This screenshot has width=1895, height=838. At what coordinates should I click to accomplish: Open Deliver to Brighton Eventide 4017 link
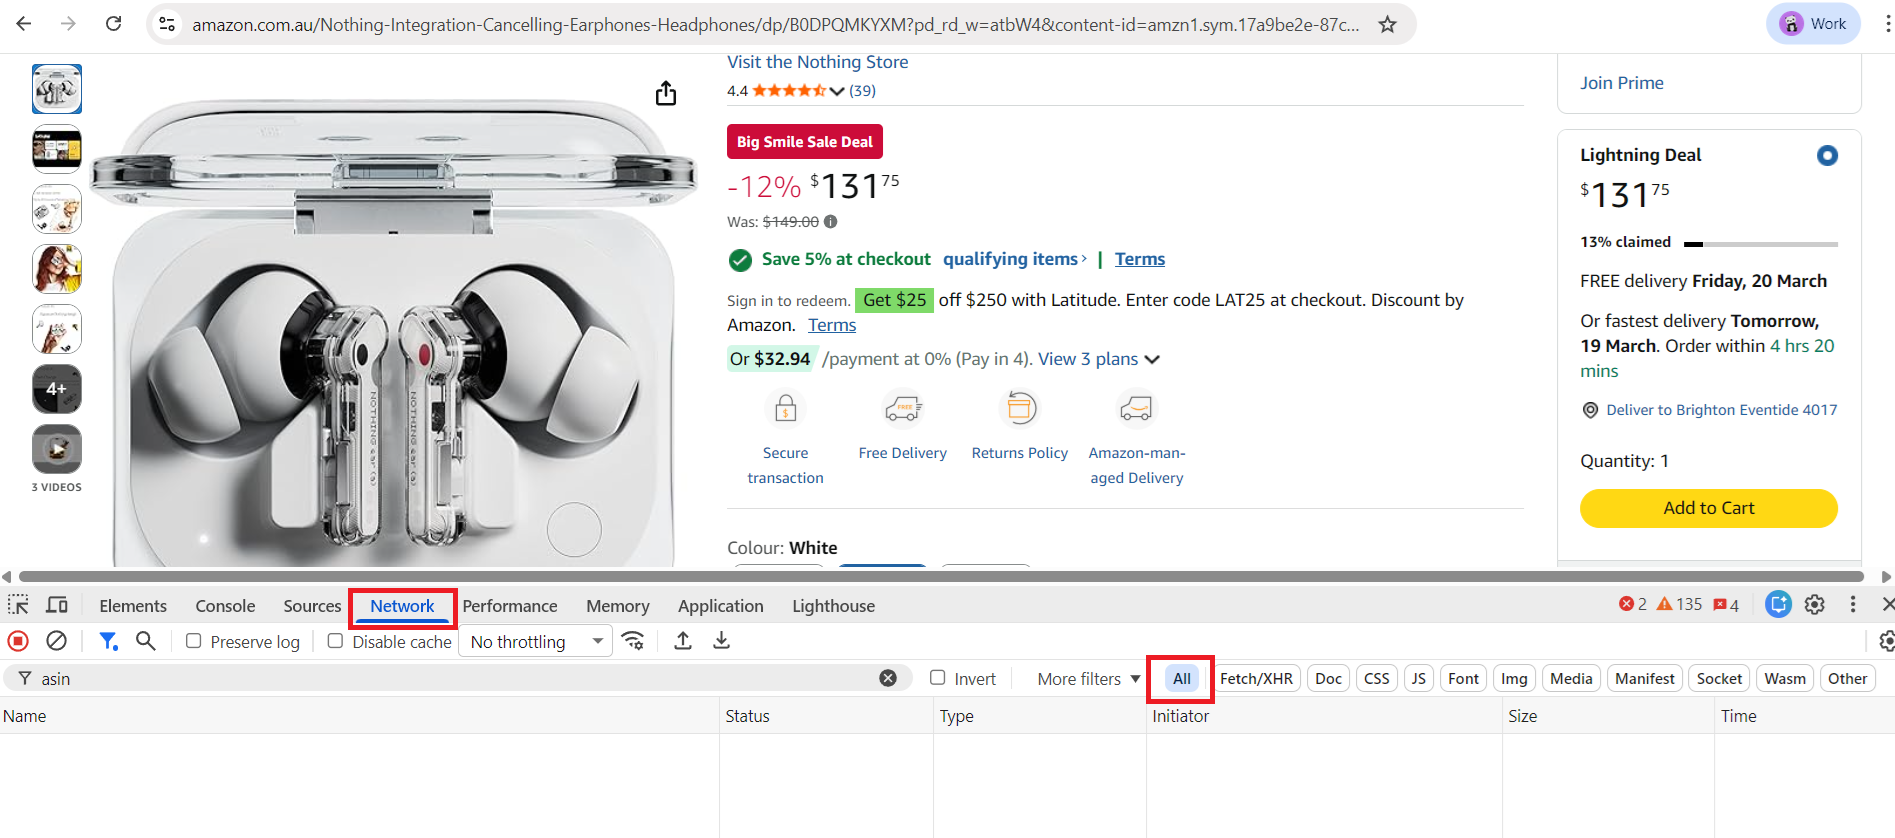point(1721,410)
